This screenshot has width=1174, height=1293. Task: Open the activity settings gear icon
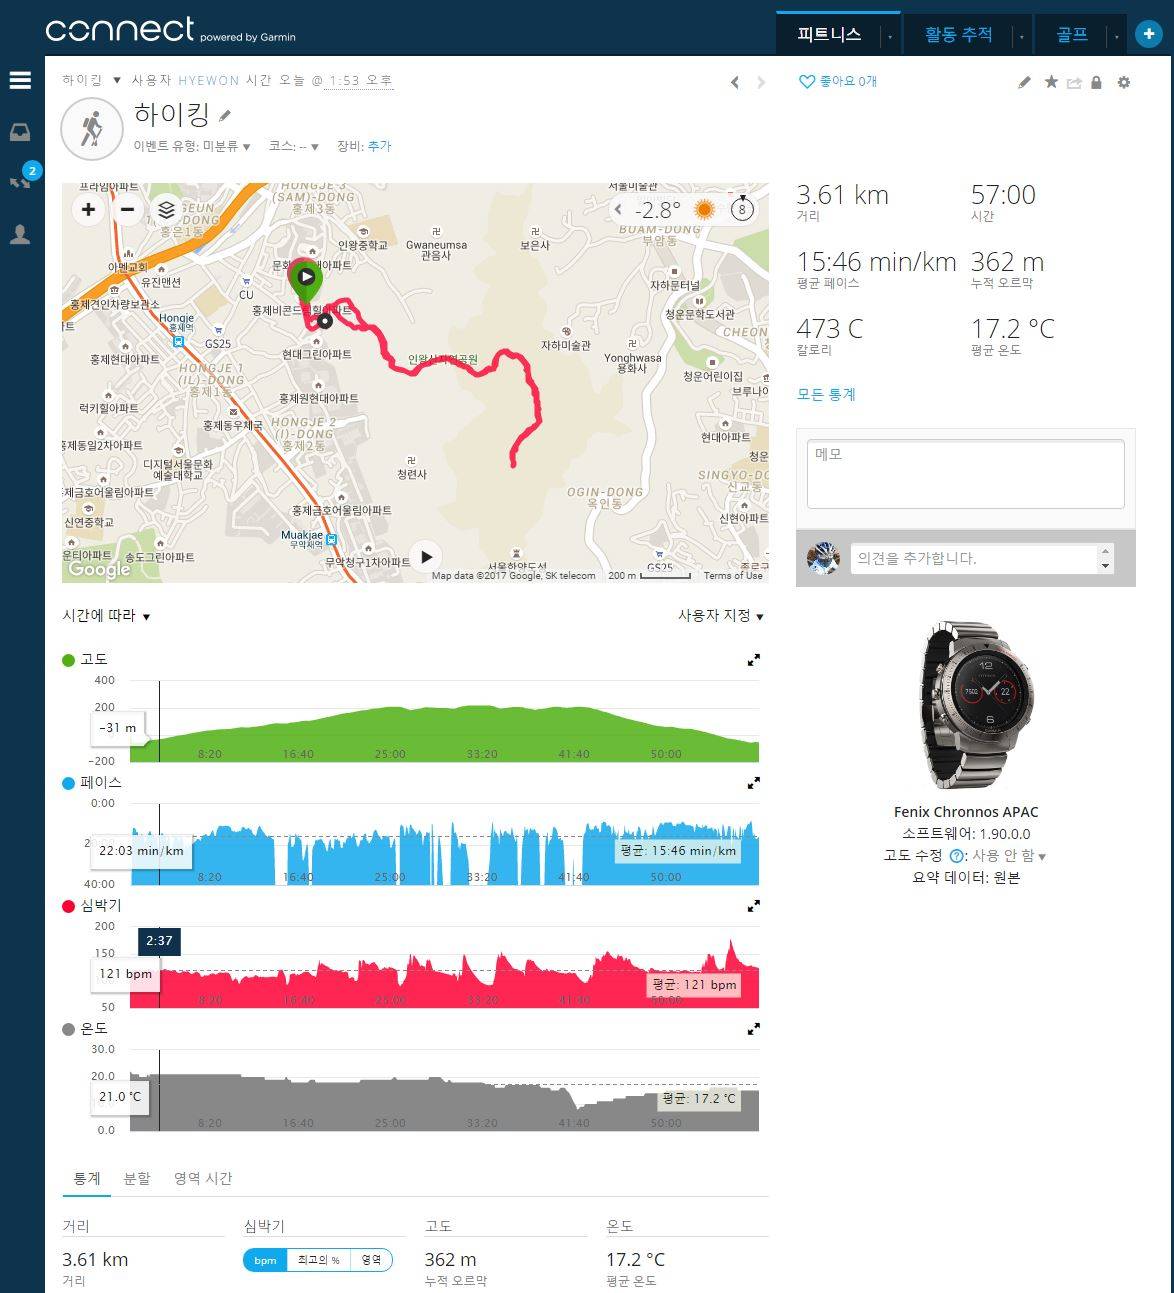pos(1124,82)
